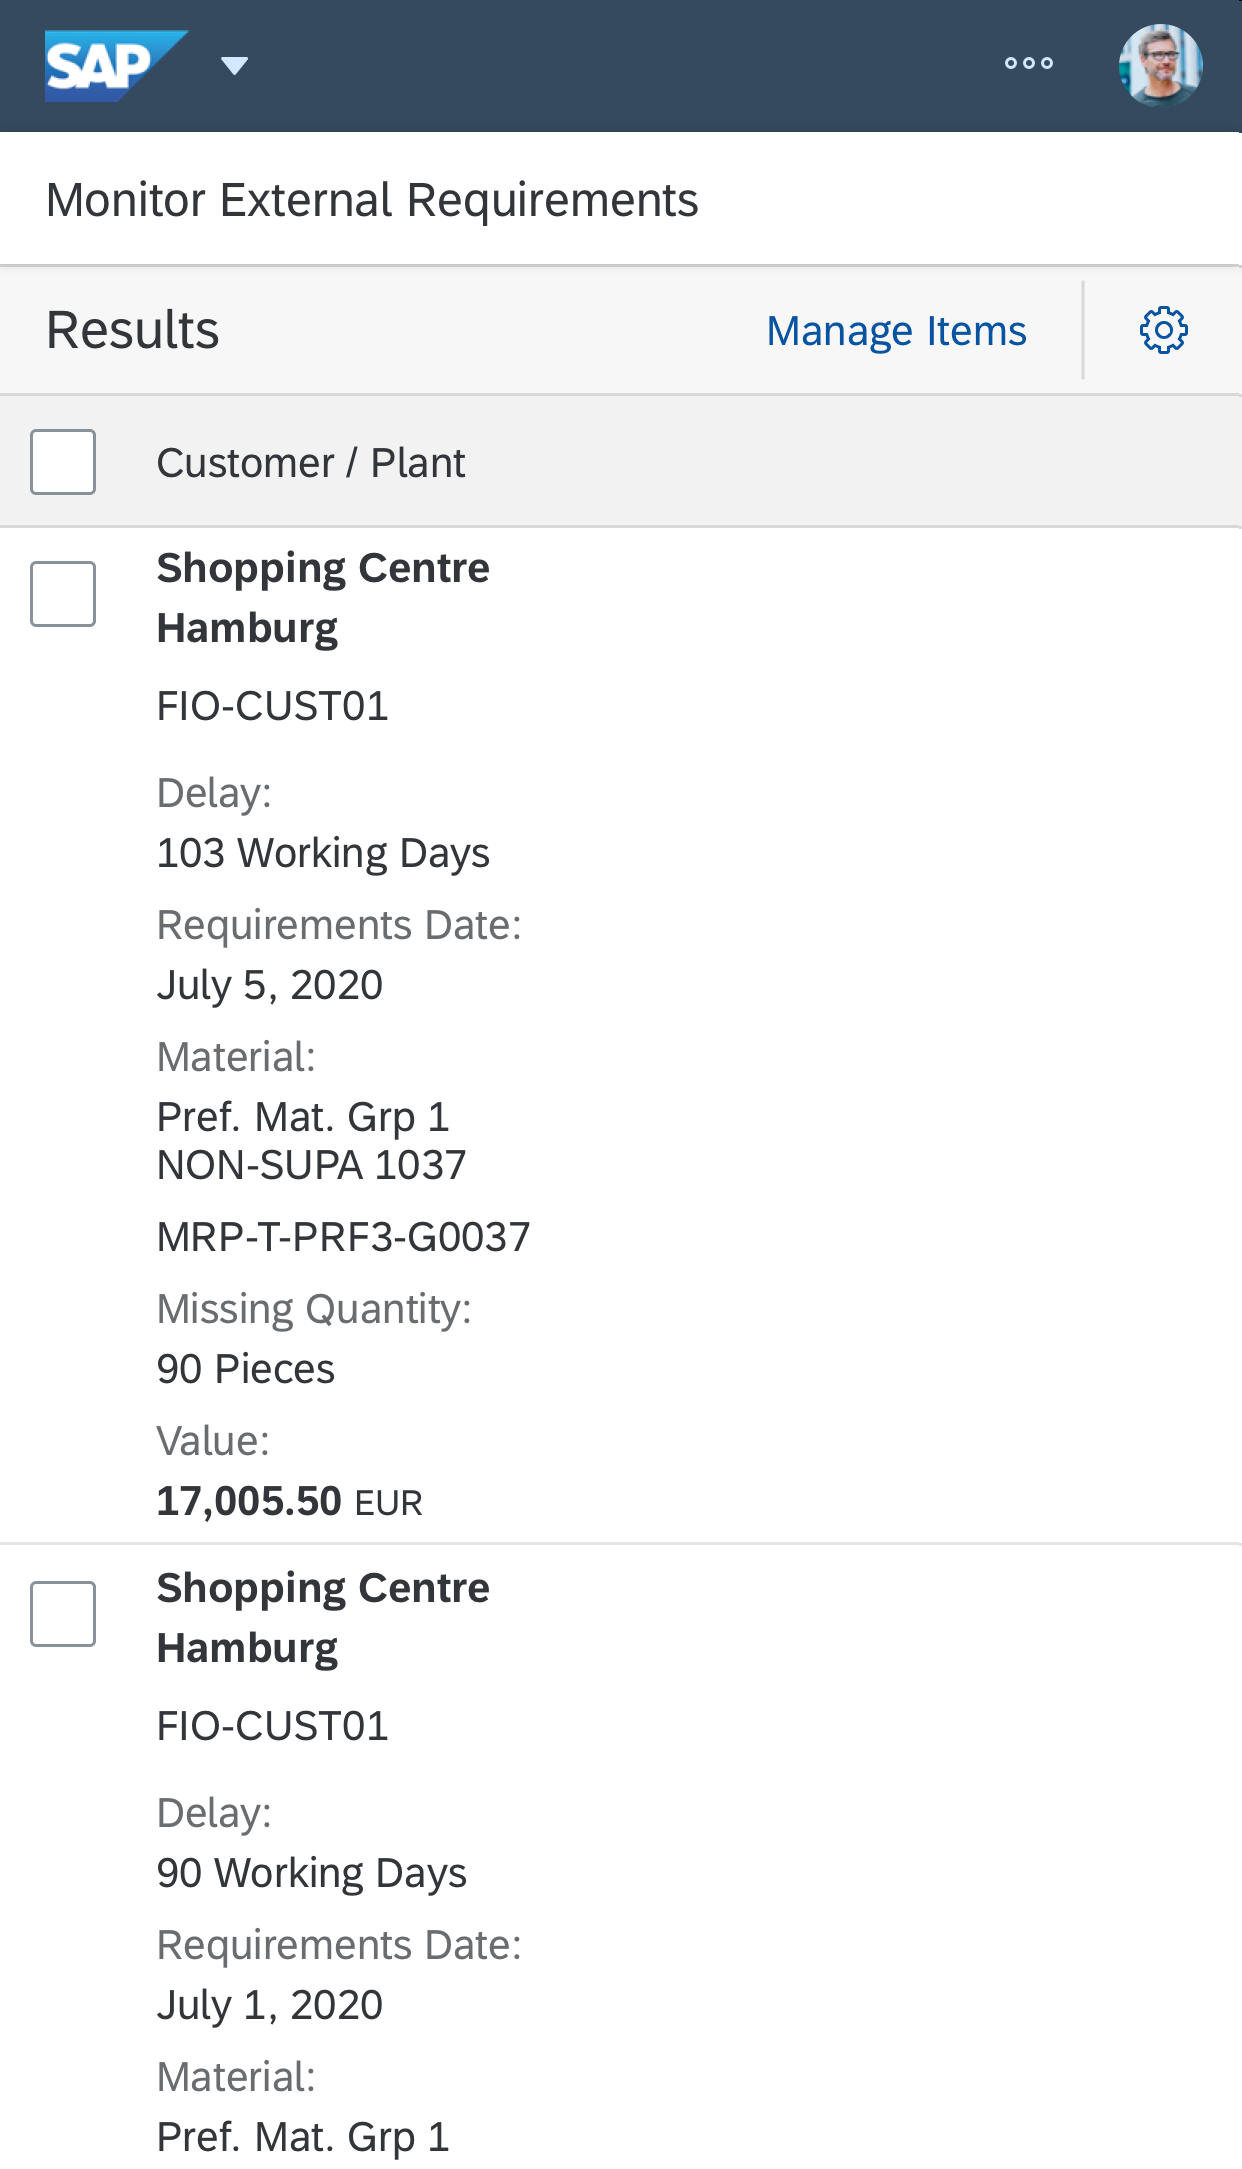Open the second Shopping Centre Hamburg entry title
The image size is (1242, 2169).
click(323, 1617)
